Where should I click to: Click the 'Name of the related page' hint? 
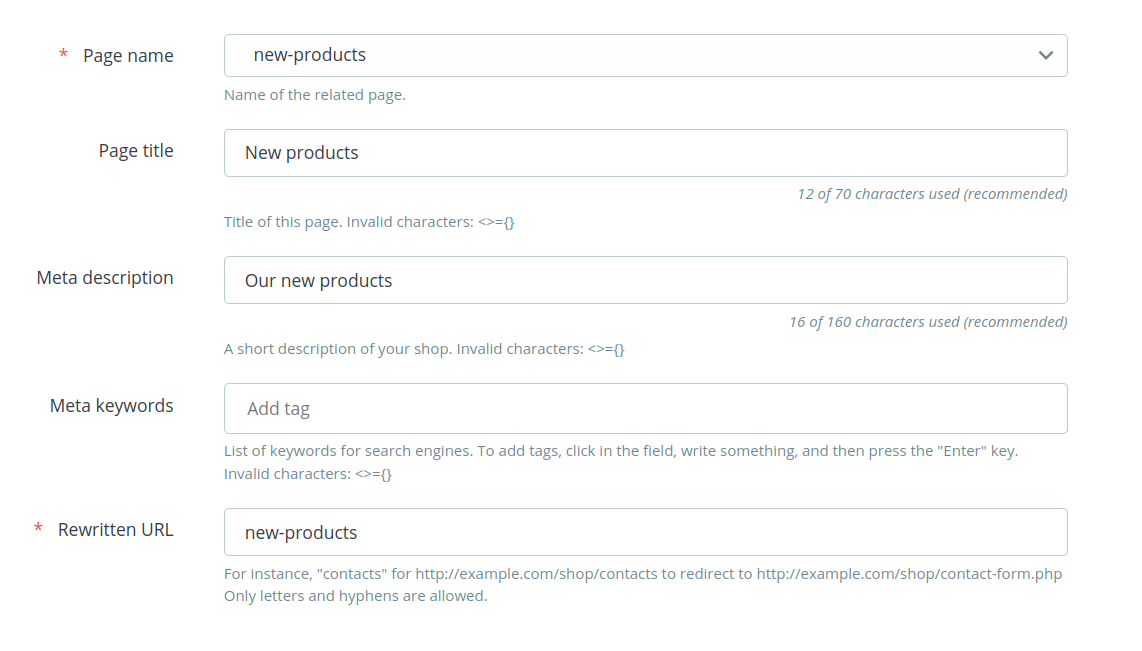point(315,95)
